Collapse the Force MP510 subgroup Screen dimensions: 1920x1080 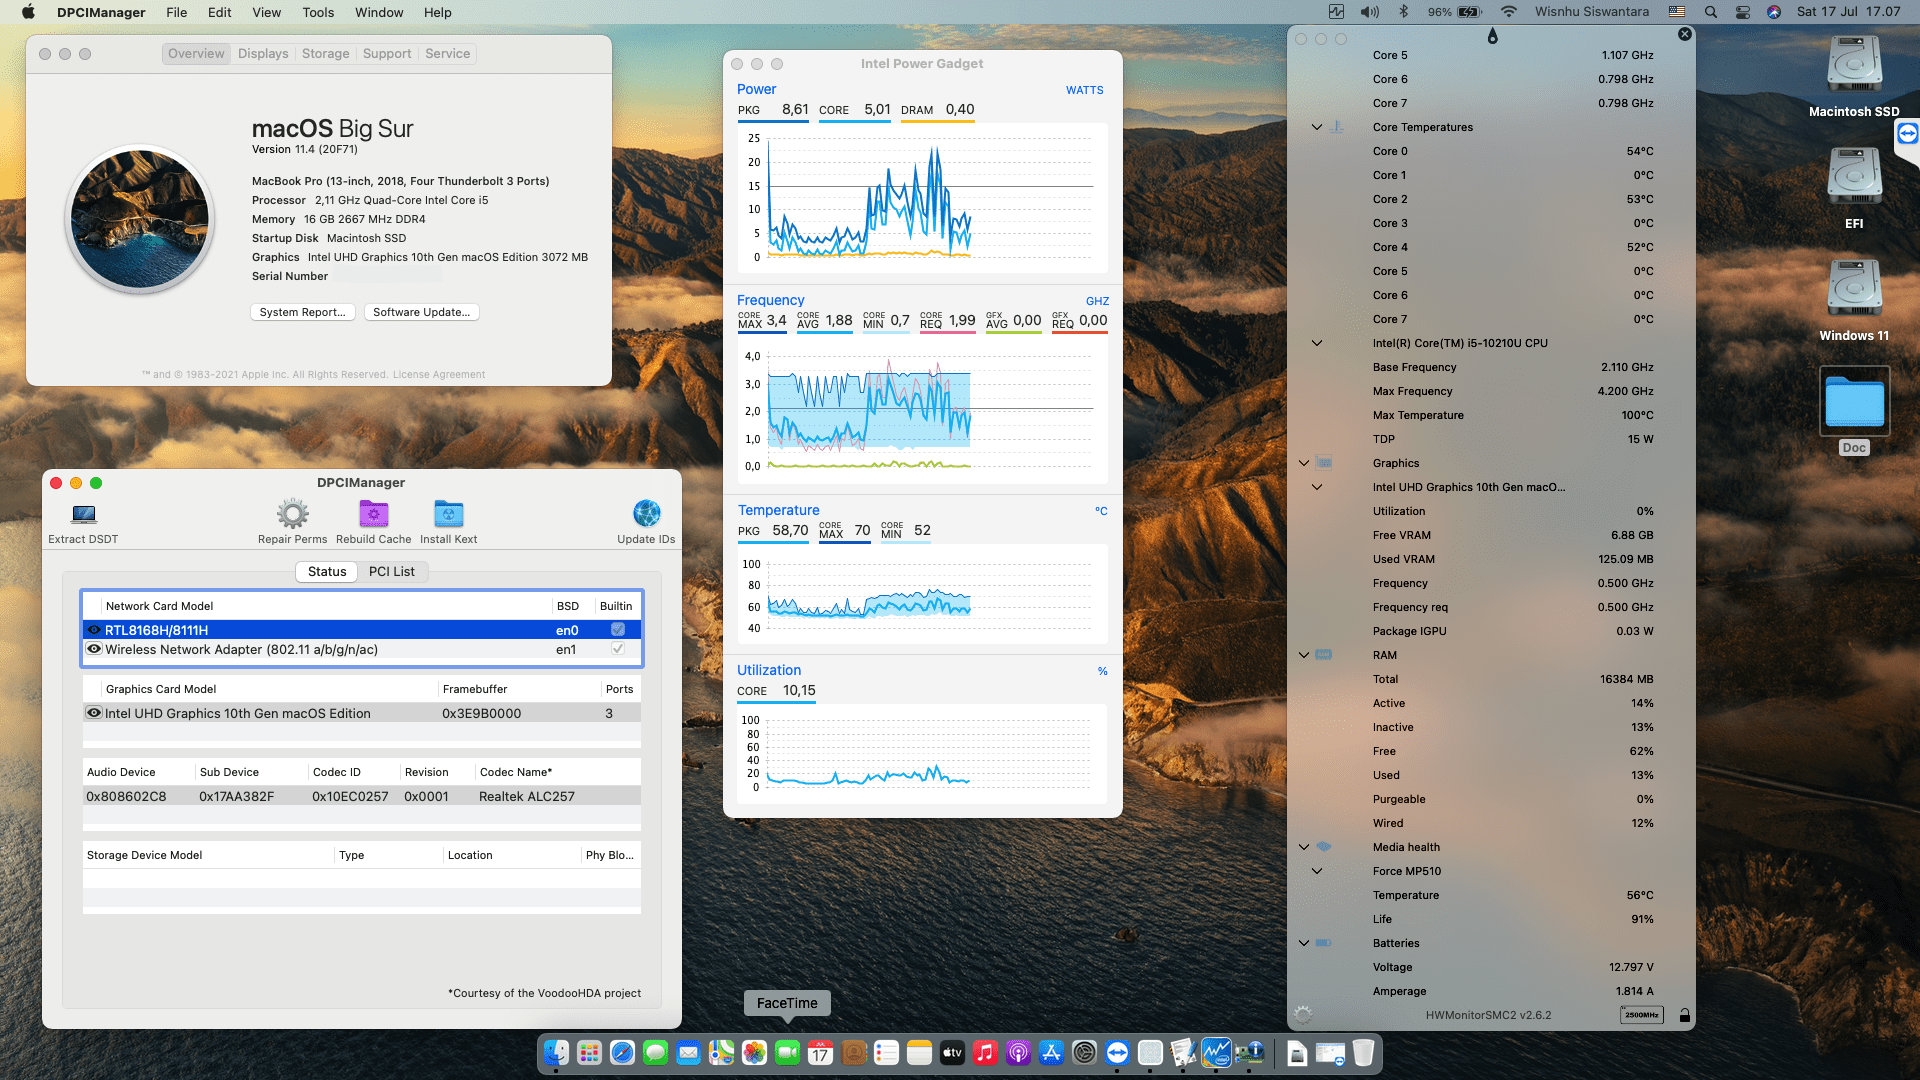coord(1317,871)
